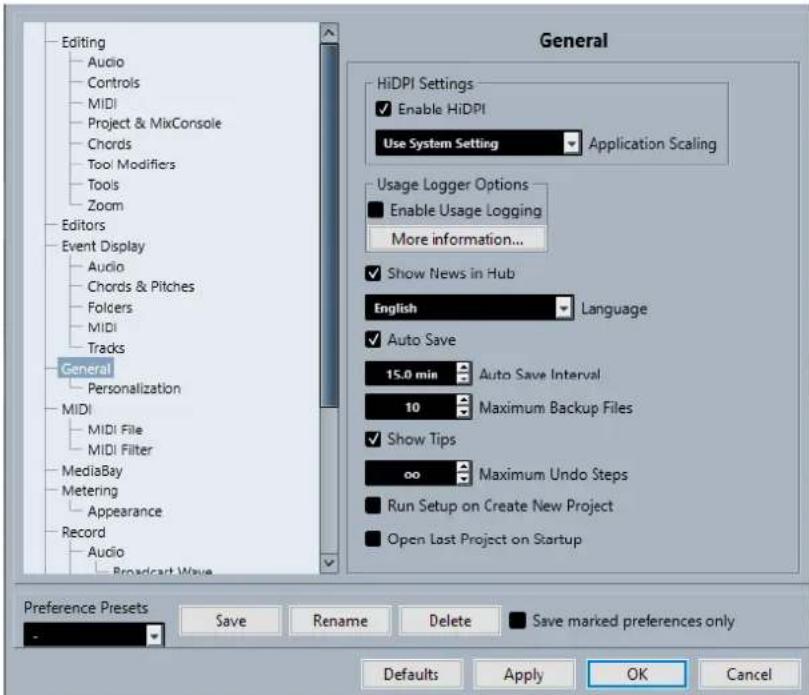Viewport: 809px width, 695px height.
Task: Cancel the preferences dialog
Action: 749,674
